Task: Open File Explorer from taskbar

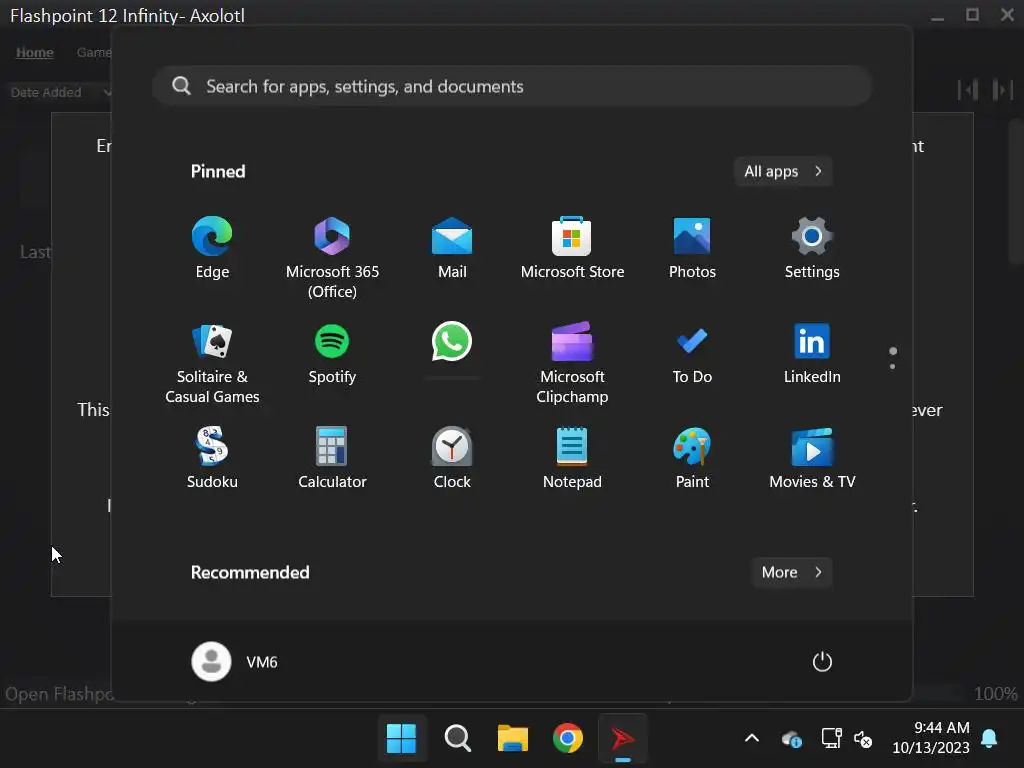Action: [513, 739]
